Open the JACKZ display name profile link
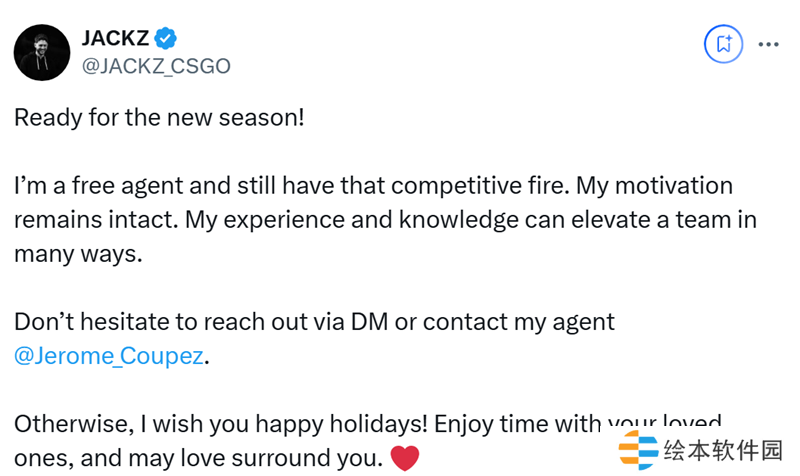The image size is (800, 476). tap(115, 38)
